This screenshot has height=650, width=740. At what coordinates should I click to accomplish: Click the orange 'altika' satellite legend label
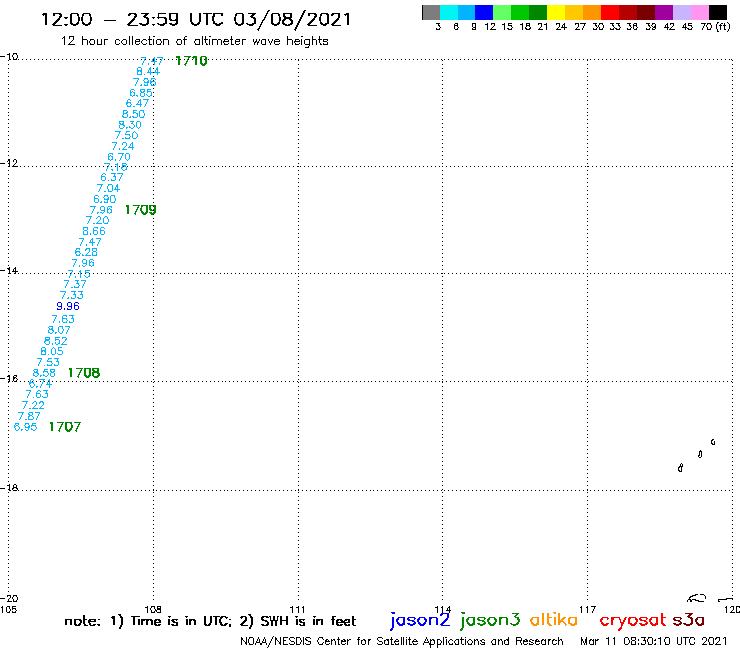tap(554, 620)
